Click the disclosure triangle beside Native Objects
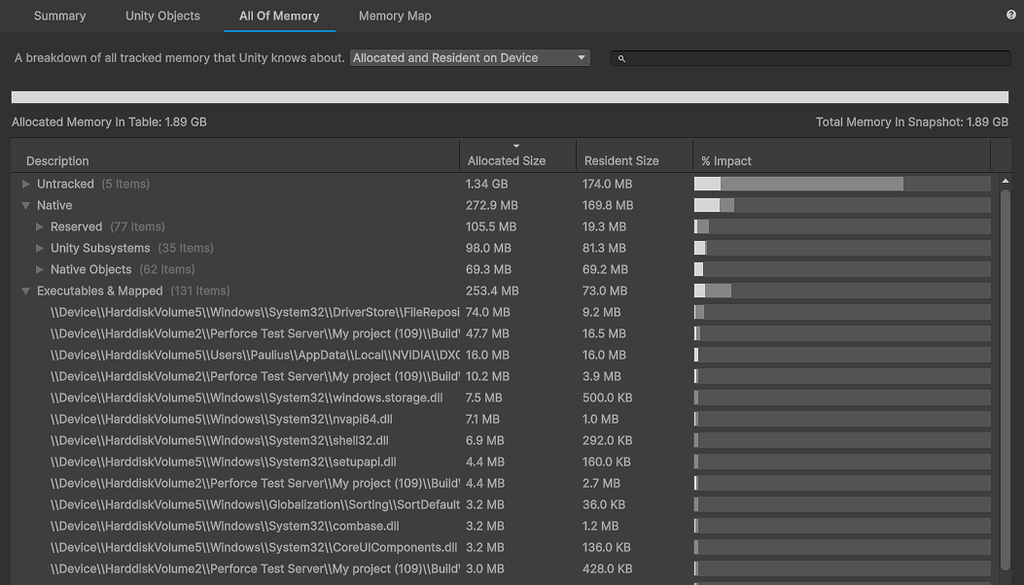This screenshot has height=585, width=1024. click(38, 269)
